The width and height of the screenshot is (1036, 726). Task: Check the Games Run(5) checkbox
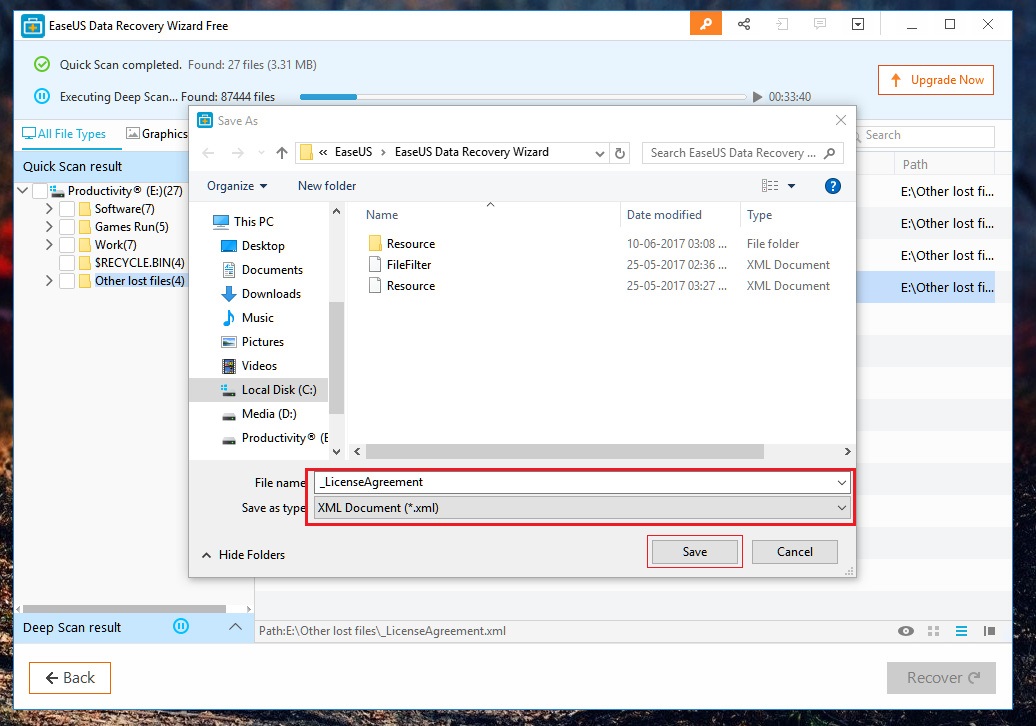click(x=67, y=227)
